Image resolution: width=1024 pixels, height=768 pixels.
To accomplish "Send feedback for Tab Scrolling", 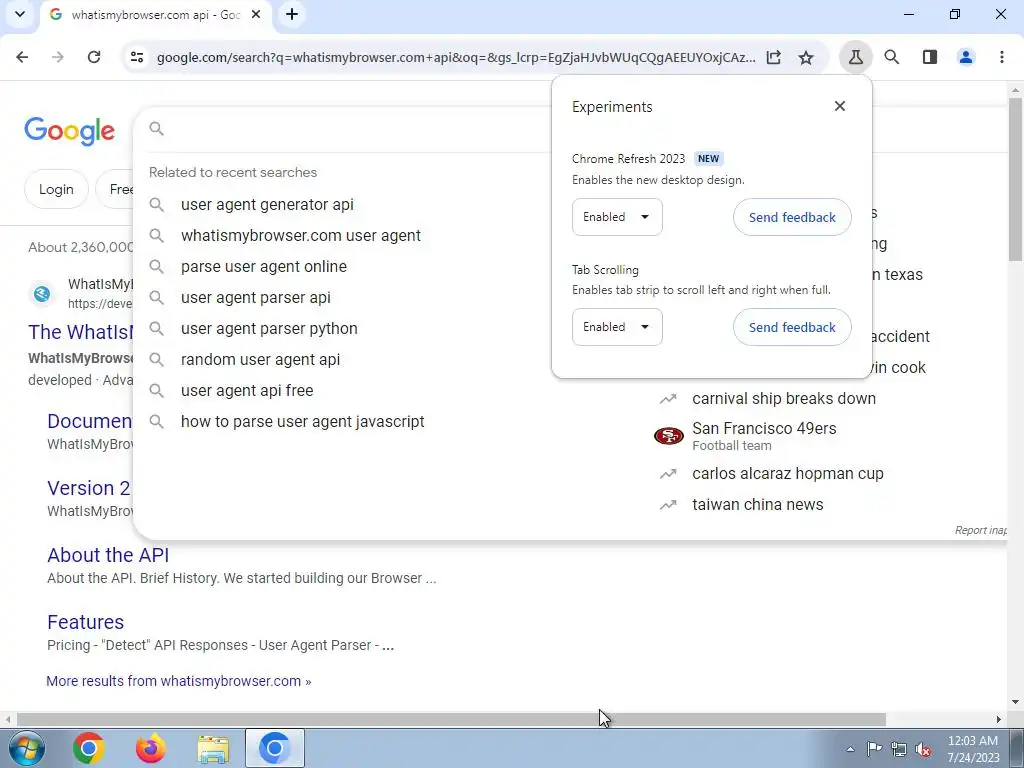I will coord(792,327).
